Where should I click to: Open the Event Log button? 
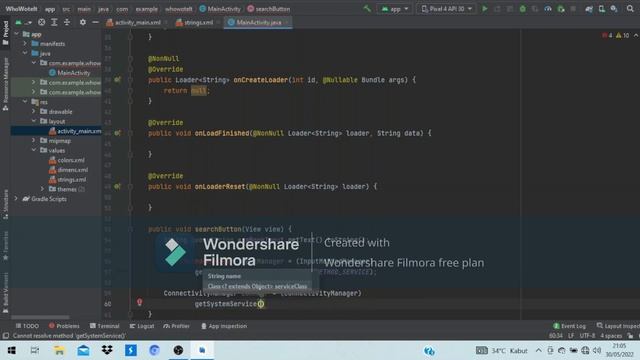click(569, 326)
